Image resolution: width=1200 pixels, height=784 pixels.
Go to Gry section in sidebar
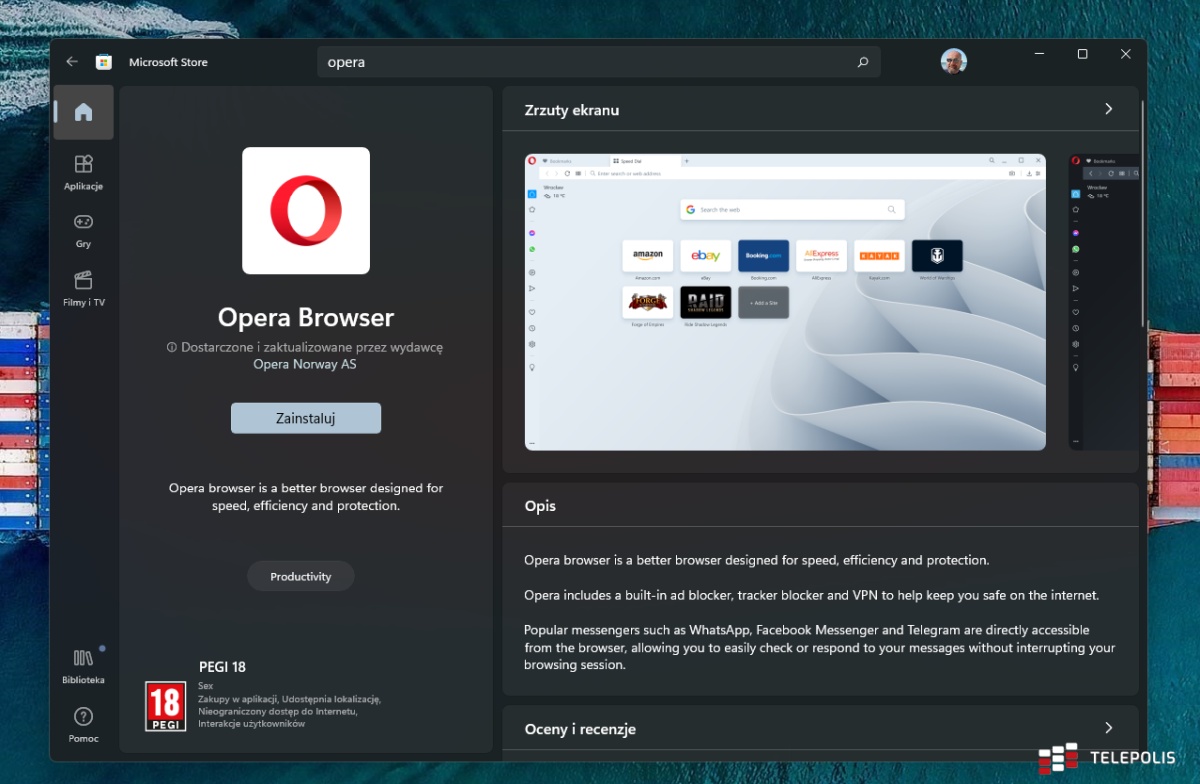coord(83,229)
